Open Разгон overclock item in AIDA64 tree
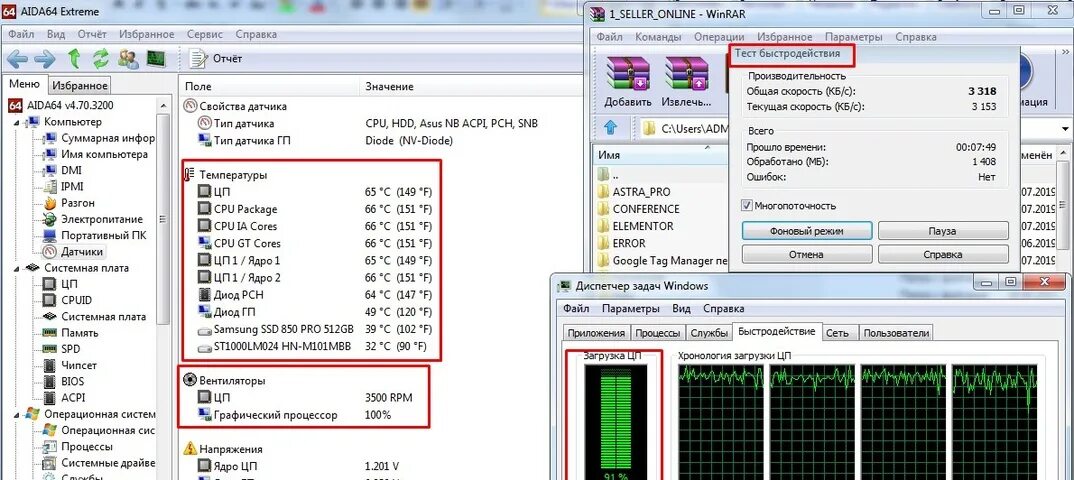The height and width of the screenshot is (480, 1074). coord(68,203)
